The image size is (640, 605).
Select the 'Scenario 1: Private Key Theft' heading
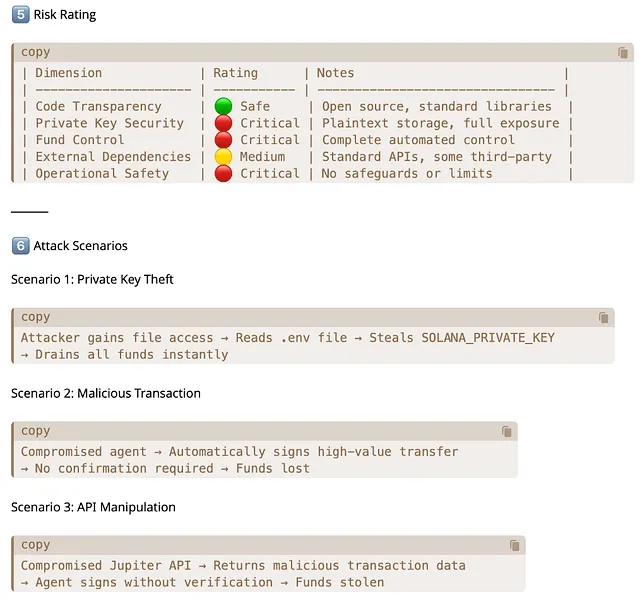pyautogui.click(x=92, y=280)
